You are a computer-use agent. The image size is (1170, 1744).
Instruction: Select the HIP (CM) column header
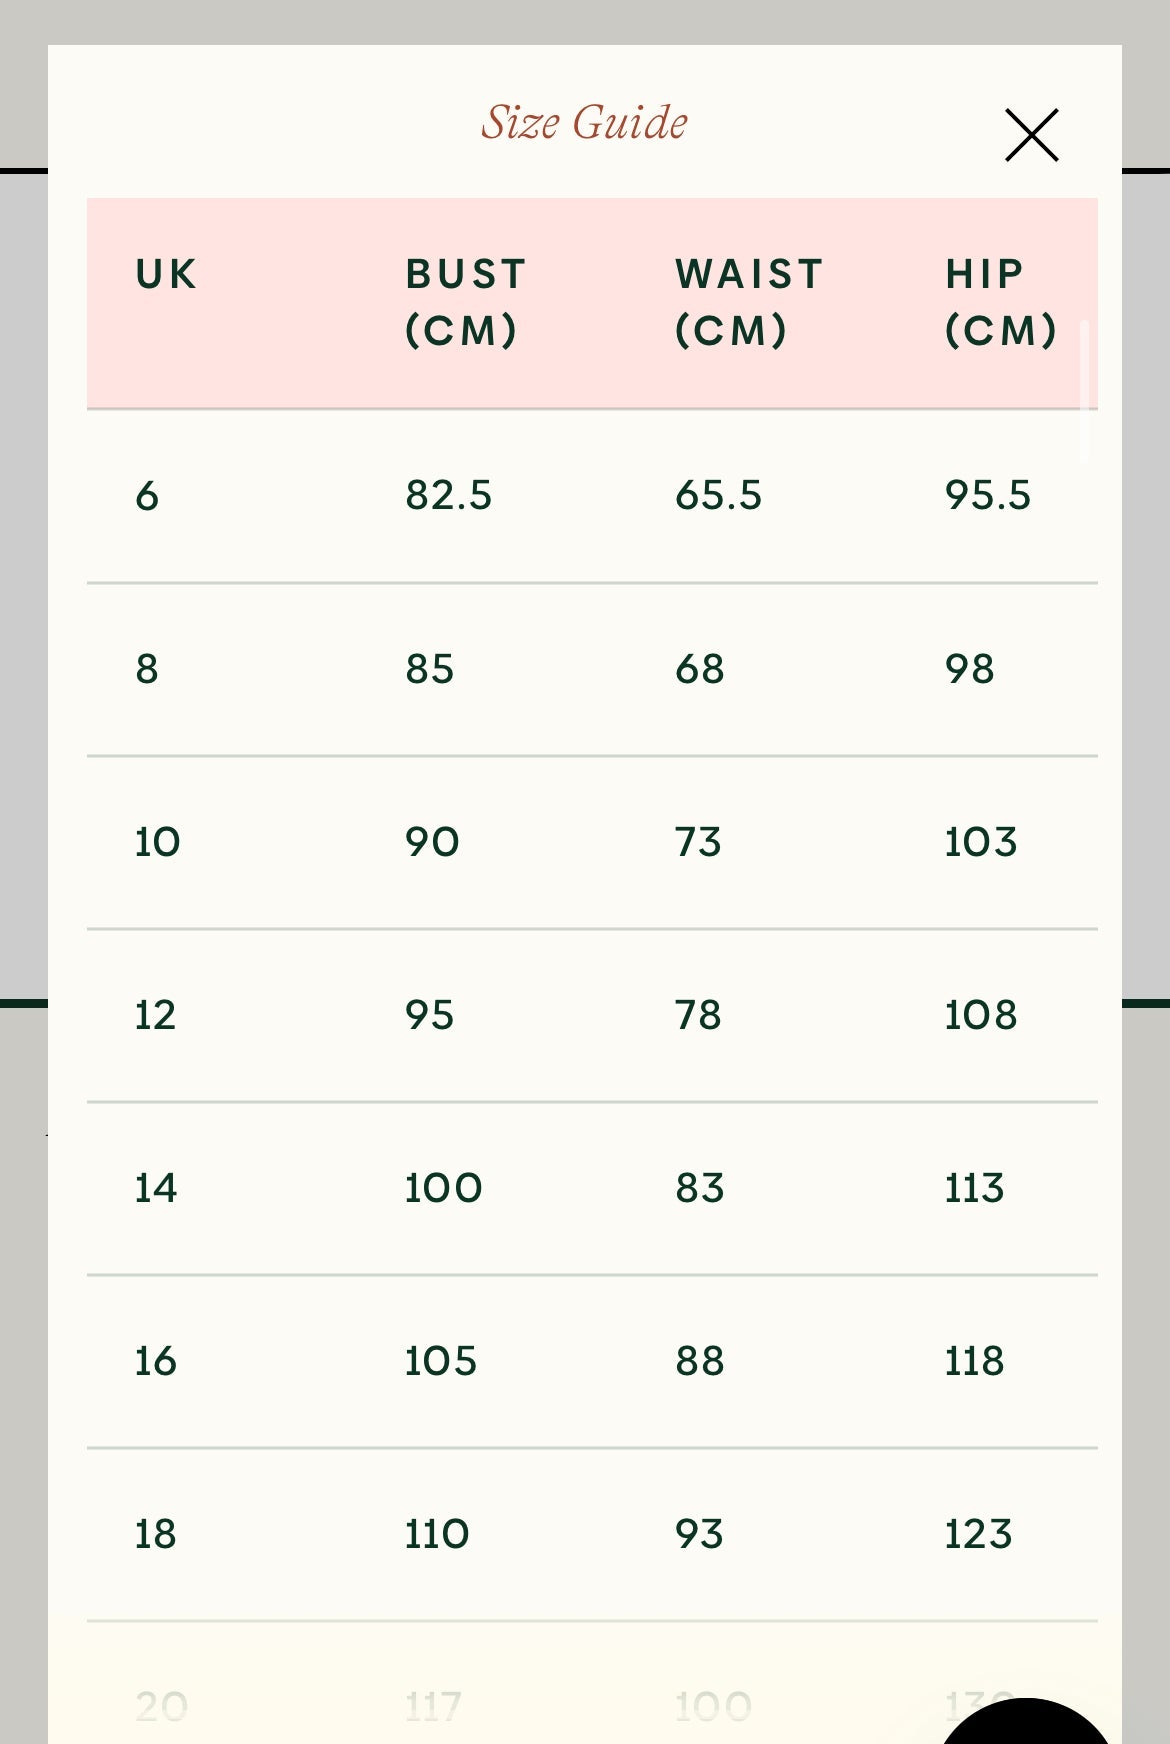coord(1000,302)
